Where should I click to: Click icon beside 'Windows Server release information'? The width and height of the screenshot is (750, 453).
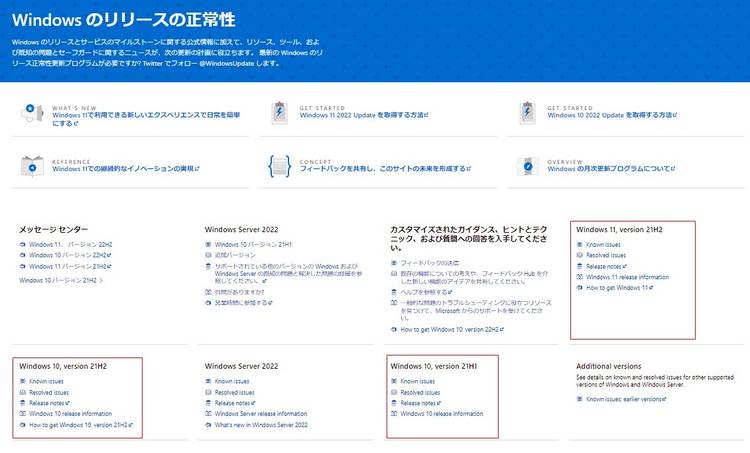tap(208, 414)
